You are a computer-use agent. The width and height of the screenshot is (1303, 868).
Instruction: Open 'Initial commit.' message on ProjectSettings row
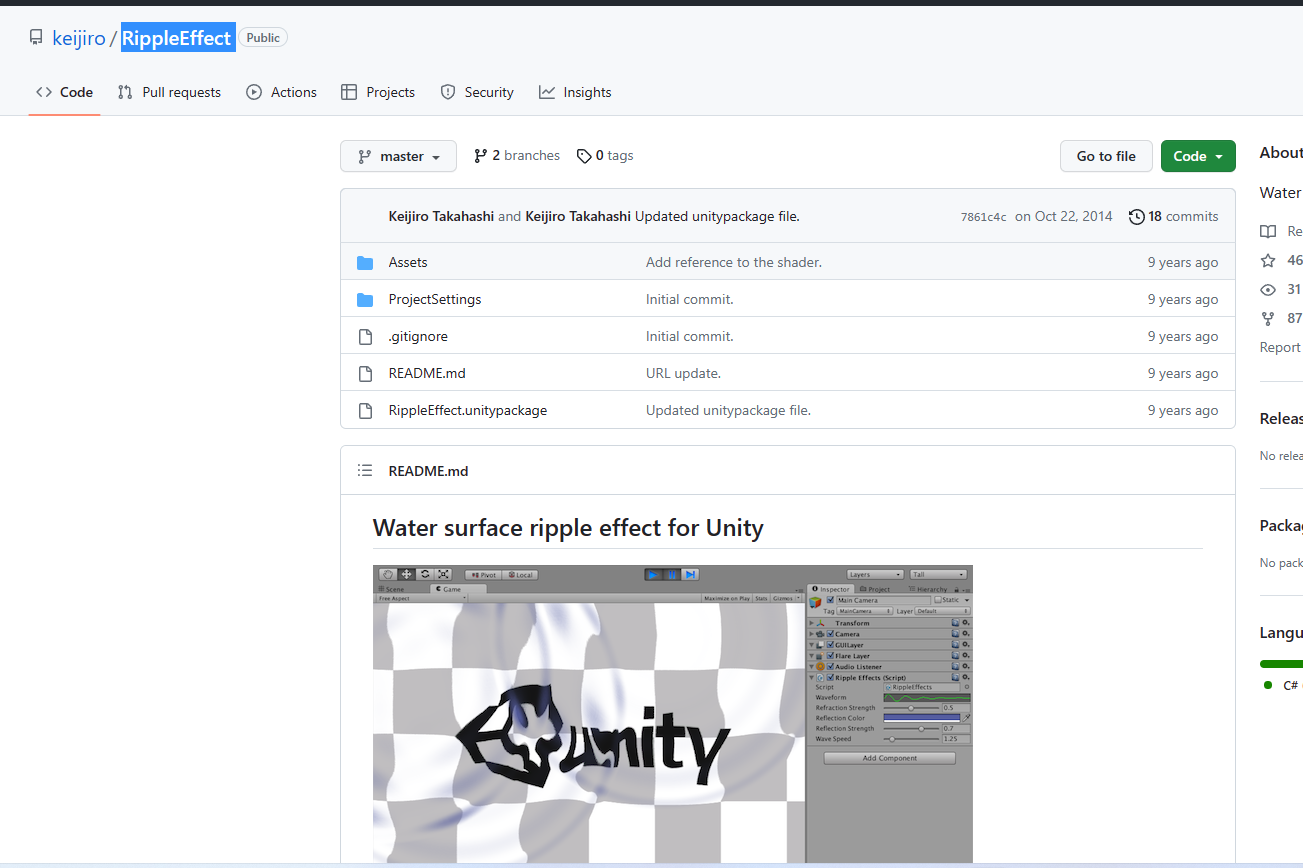click(690, 299)
